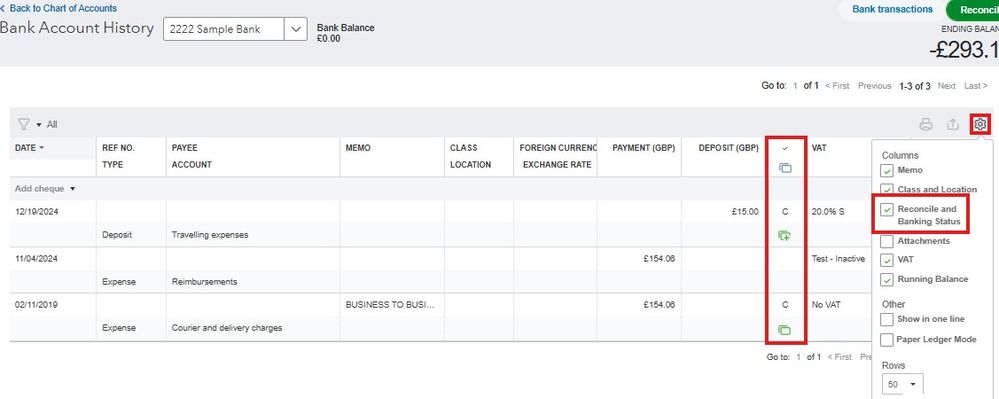Click green banking status icon in Courier row
999x399 pixels.
coord(784,330)
